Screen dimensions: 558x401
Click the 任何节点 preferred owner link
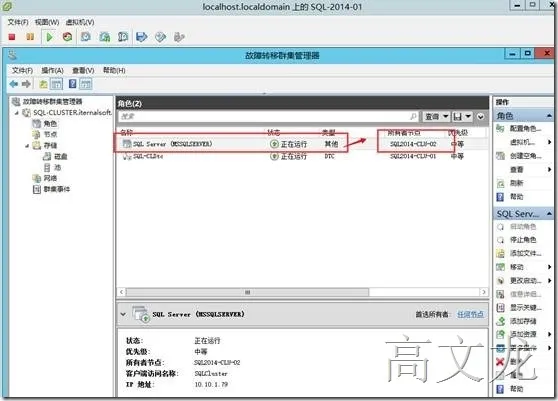click(470, 314)
